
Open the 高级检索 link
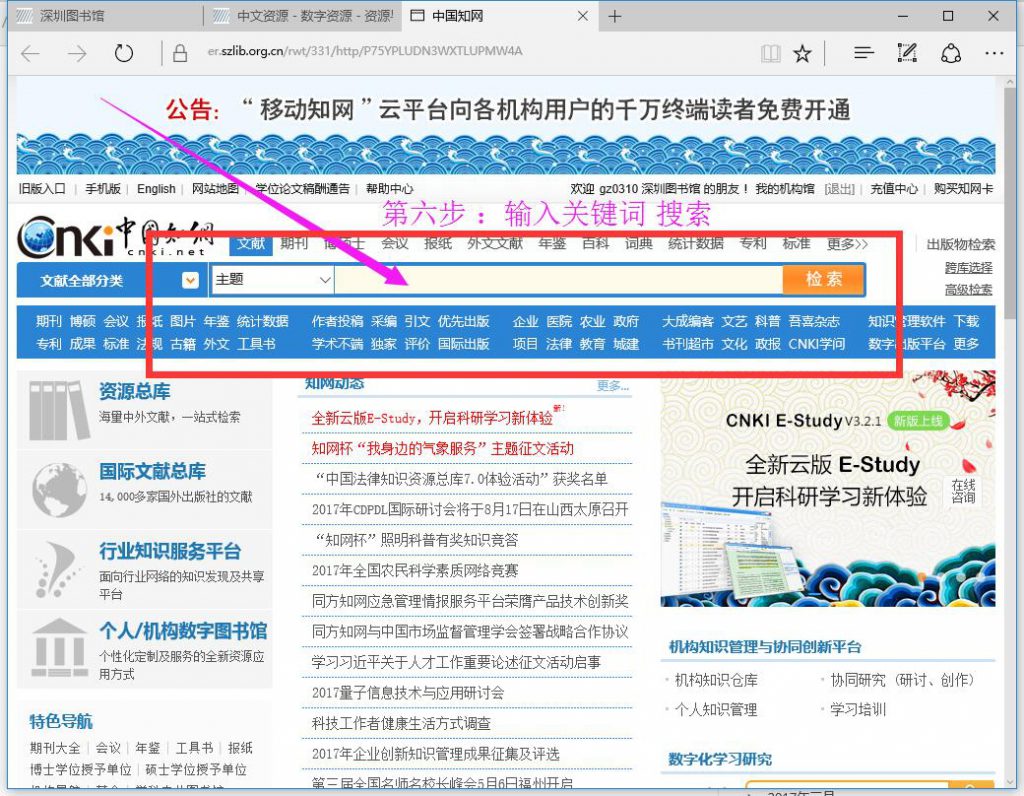click(x=968, y=290)
